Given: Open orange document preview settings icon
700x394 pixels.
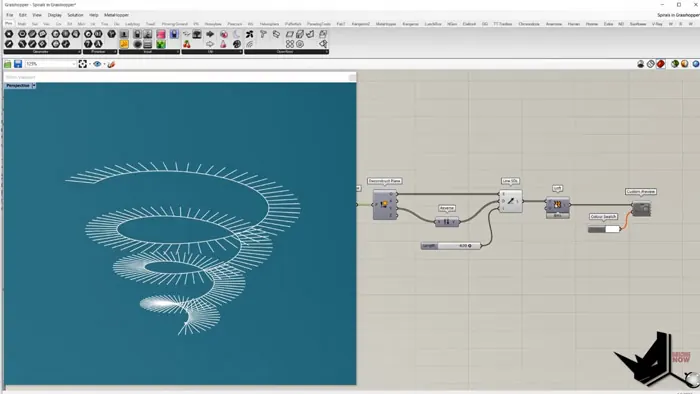Looking at the screenshot, I should tap(685, 64).
